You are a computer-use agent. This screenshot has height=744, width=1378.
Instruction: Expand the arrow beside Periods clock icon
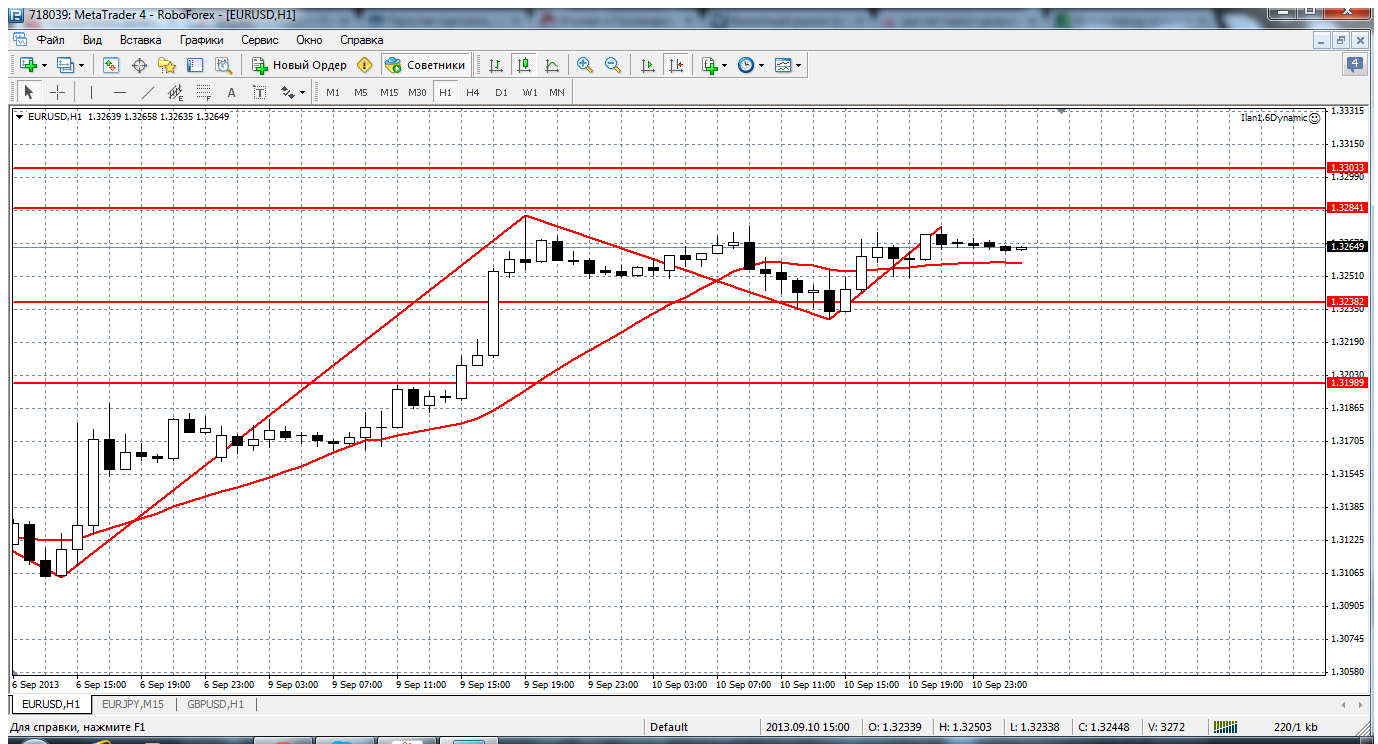(x=762, y=65)
